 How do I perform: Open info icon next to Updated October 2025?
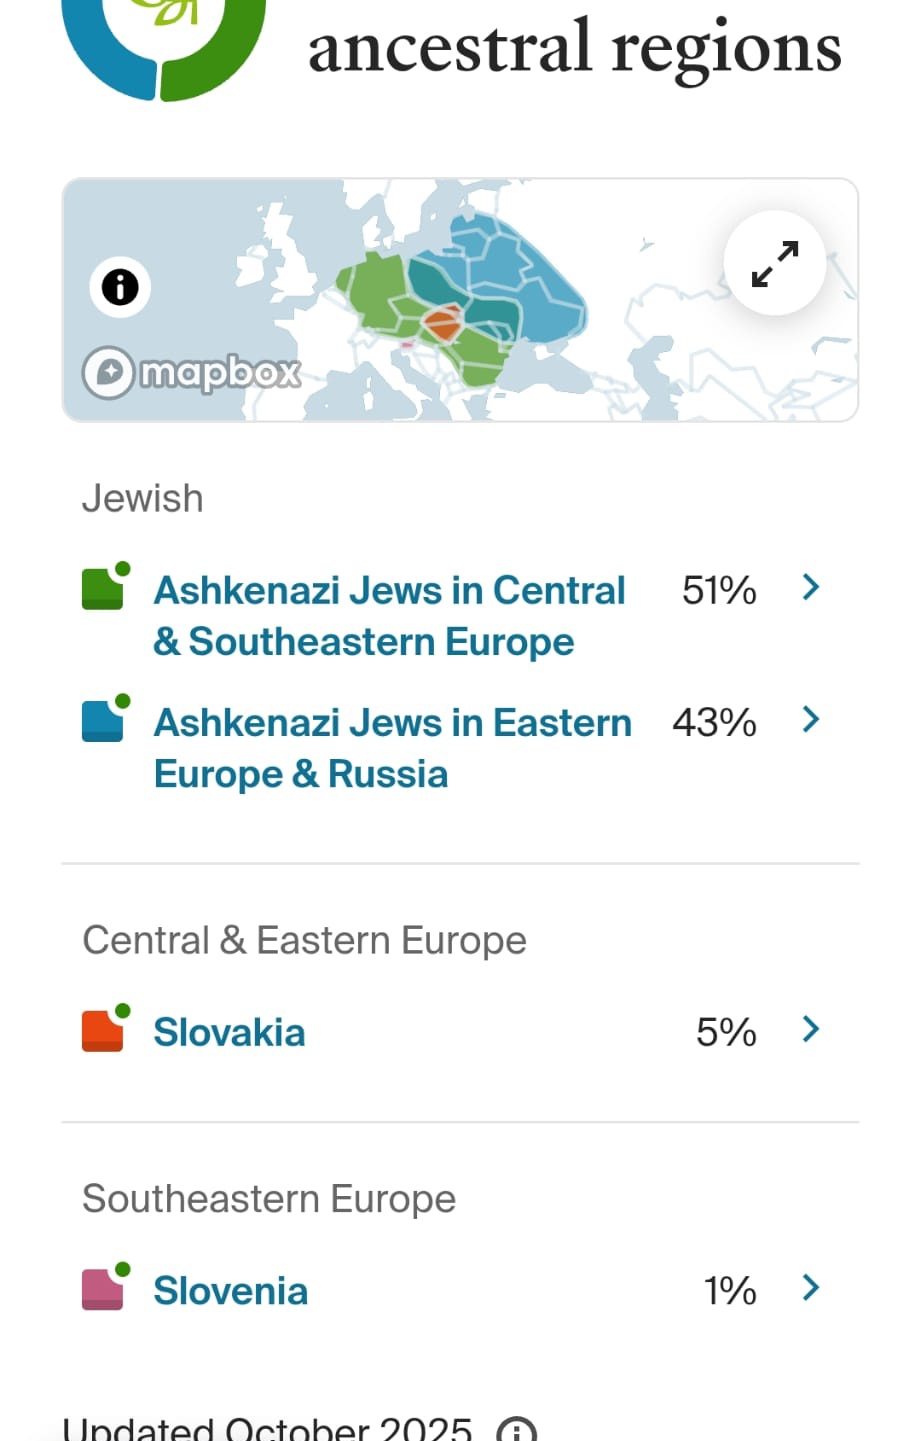point(516,1430)
